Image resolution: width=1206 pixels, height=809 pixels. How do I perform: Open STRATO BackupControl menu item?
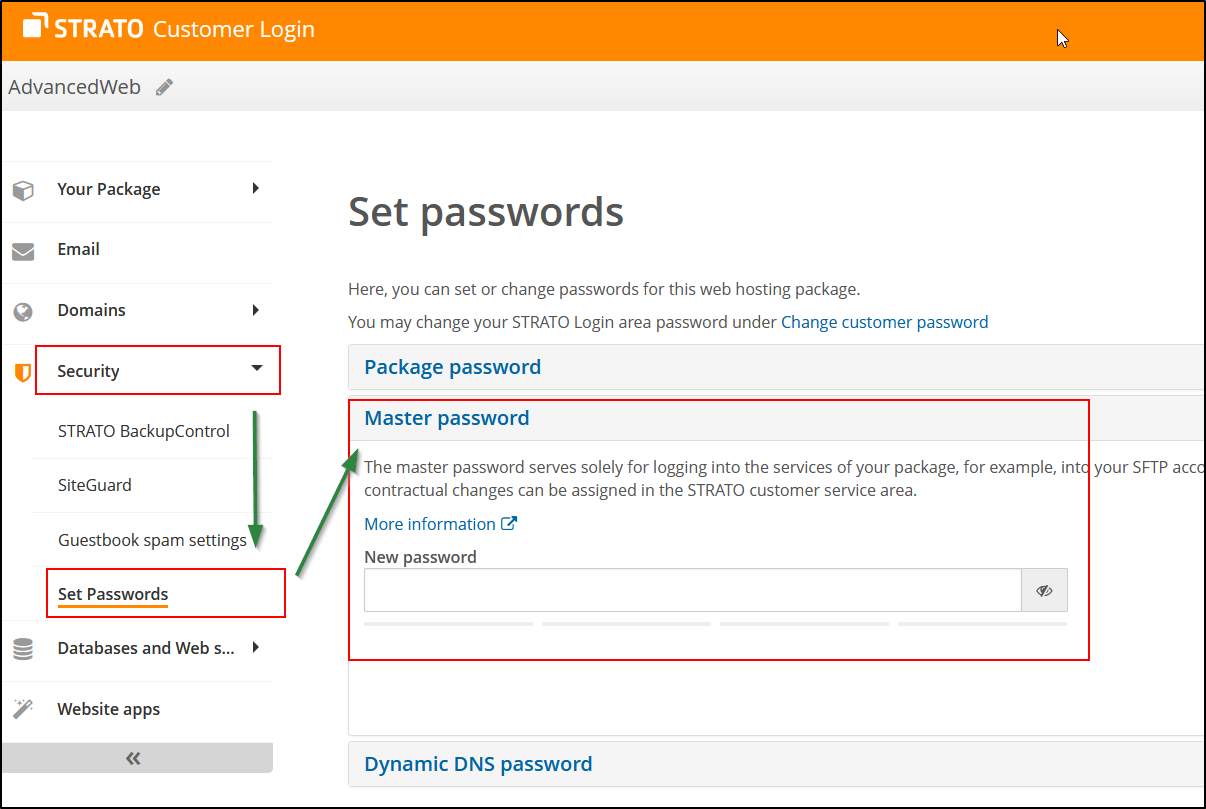(x=144, y=431)
